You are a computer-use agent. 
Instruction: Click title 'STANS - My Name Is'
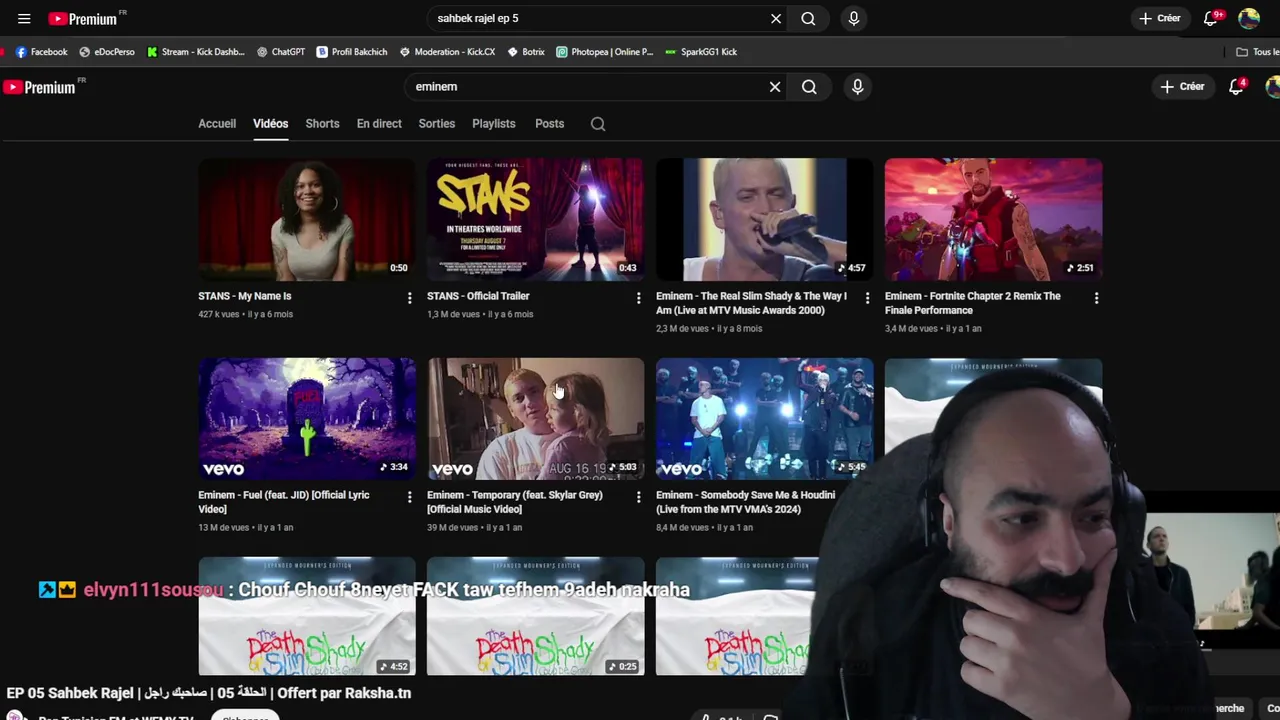pyautogui.click(x=245, y=296)
